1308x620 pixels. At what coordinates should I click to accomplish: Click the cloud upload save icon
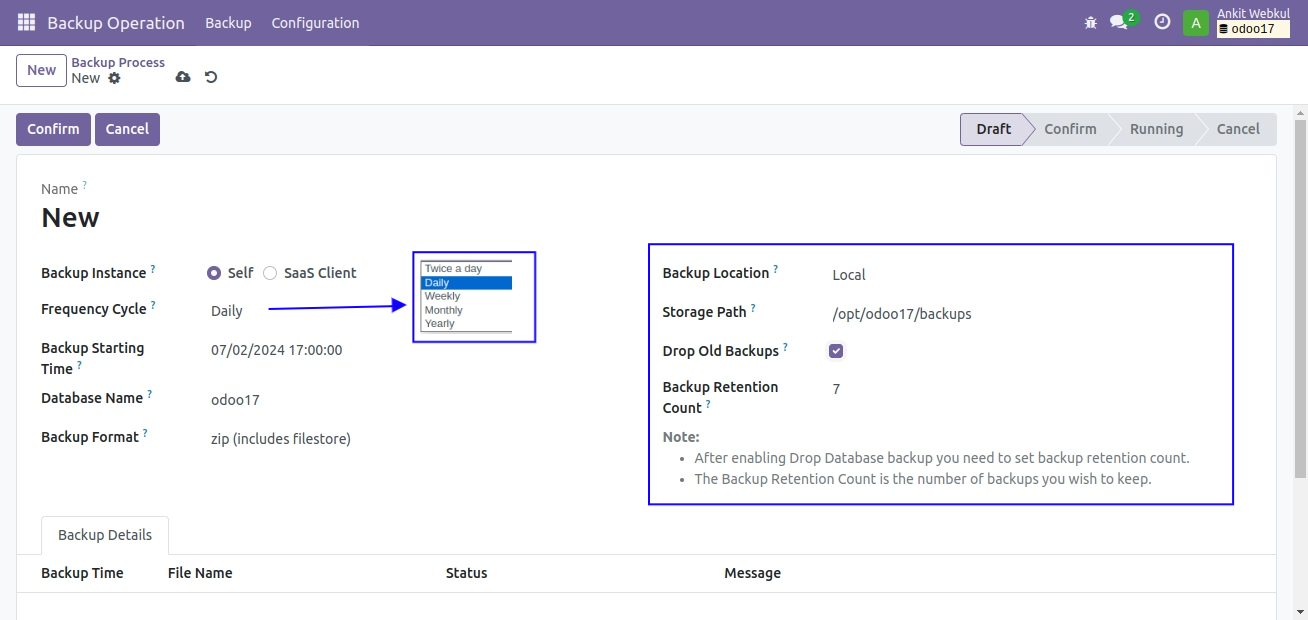click(x=183, y=77)
